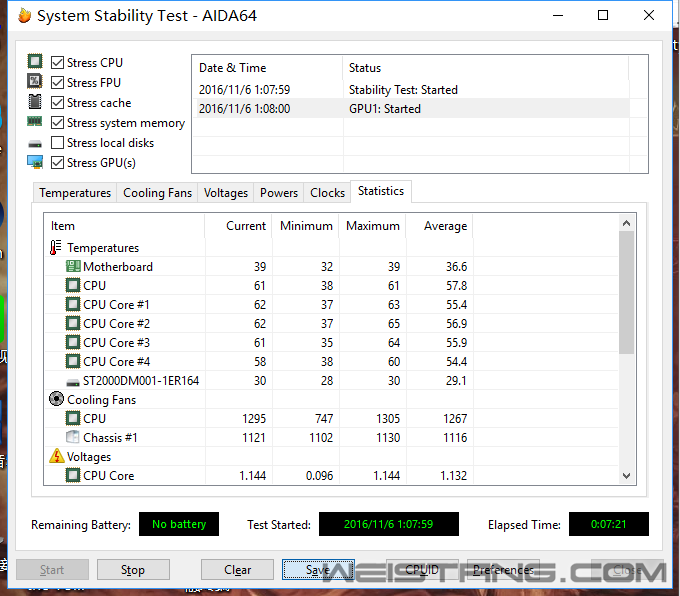
Task: Click the AIDA64 flame icon in title bar
Action: pyautogui.click(x=25, y=16)
